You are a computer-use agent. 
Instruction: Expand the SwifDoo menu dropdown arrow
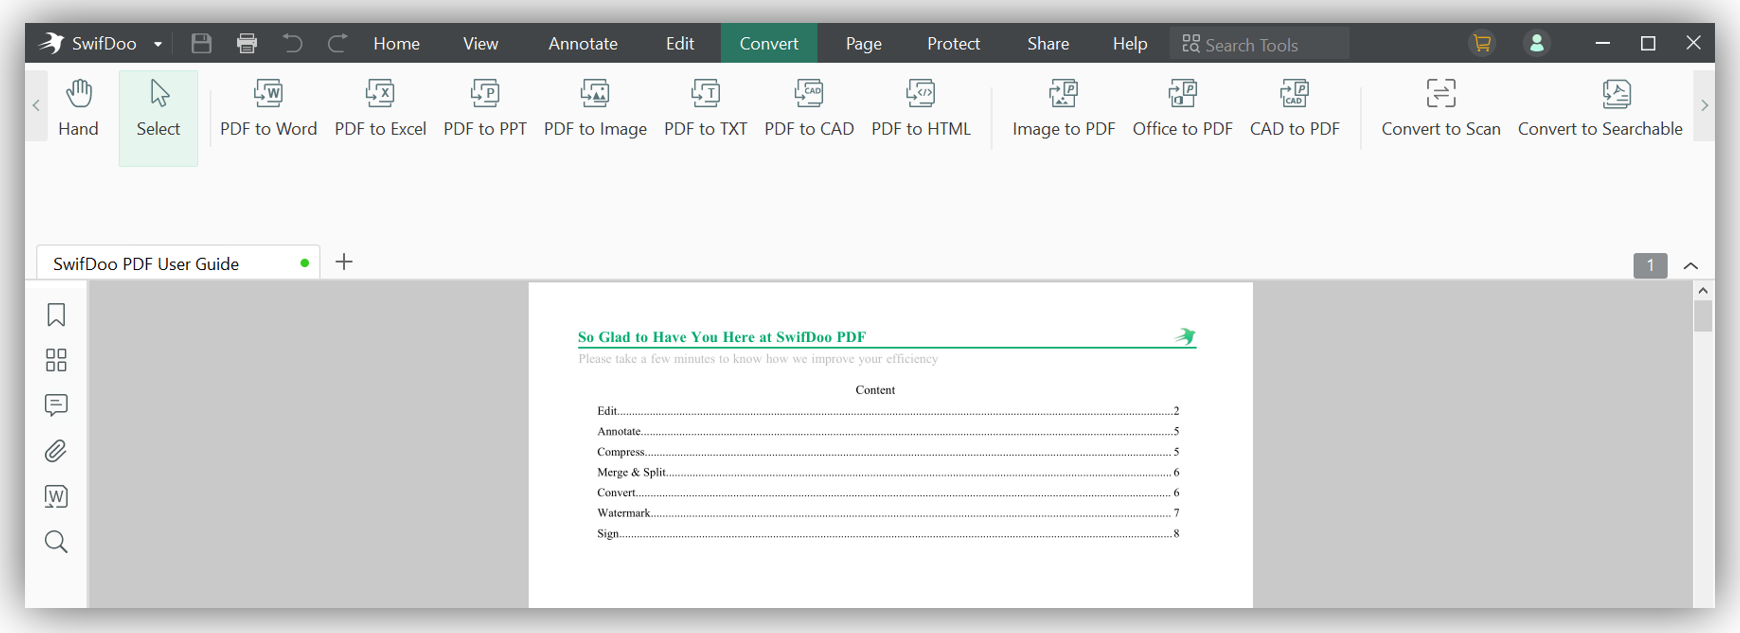(x=158, y=44)
